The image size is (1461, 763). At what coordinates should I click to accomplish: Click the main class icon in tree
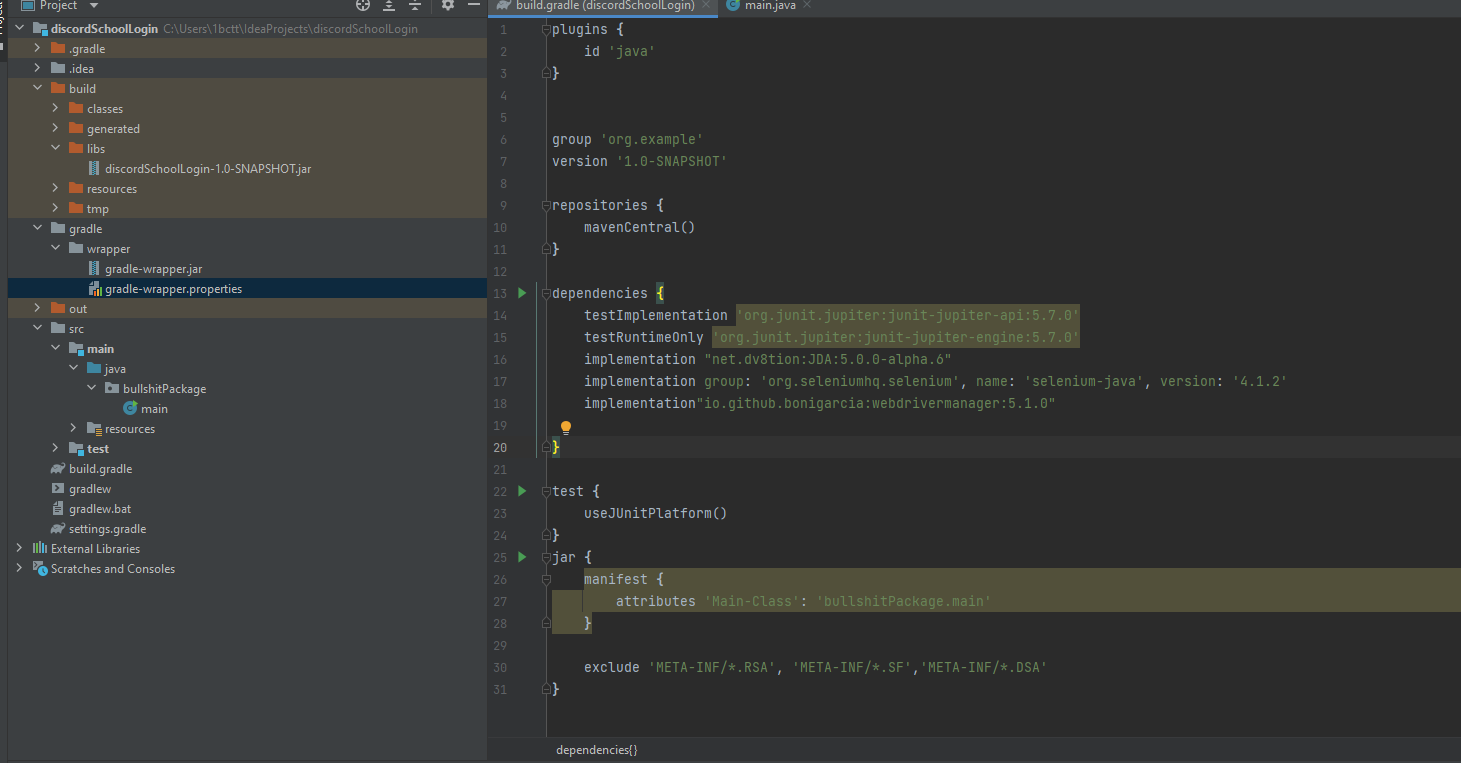coord(130,409)
